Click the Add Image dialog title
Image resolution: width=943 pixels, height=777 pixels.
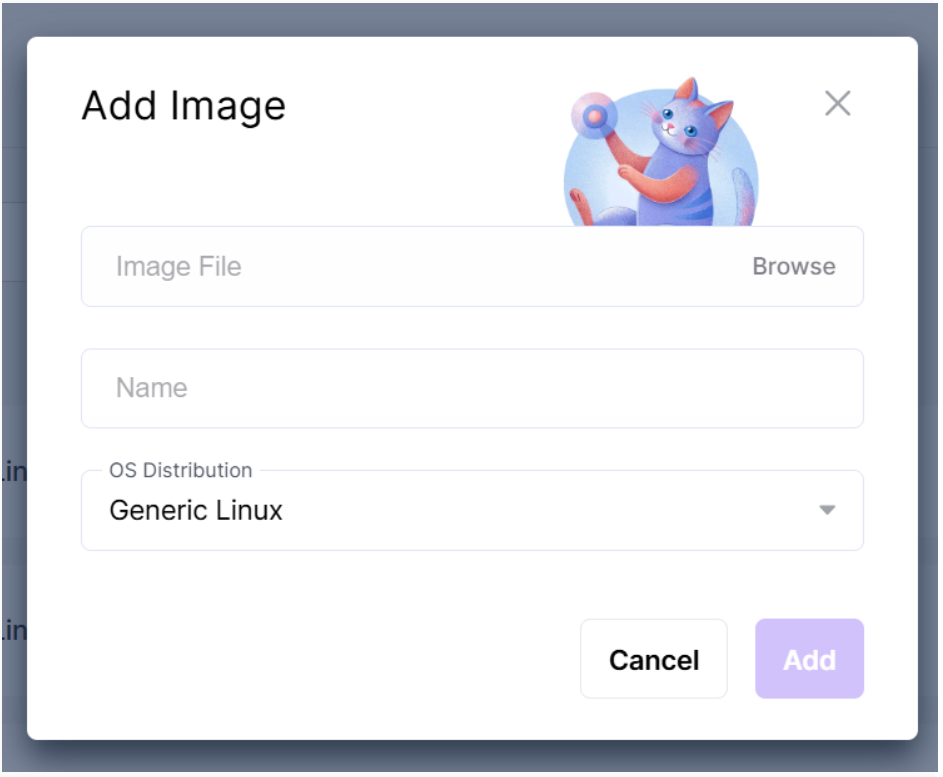pyautogui.click(x=183, y=106)
